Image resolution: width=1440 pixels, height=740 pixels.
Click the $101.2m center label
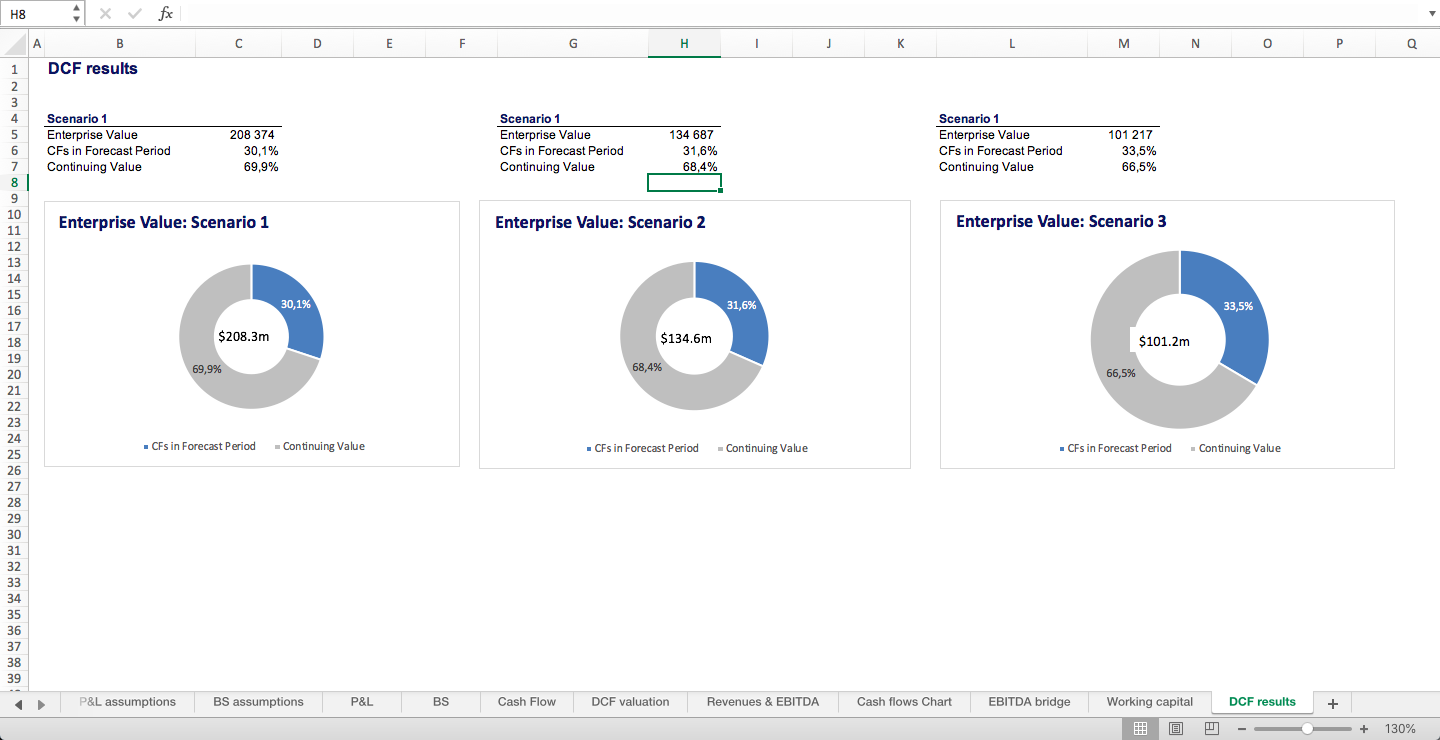(1164, 341)
